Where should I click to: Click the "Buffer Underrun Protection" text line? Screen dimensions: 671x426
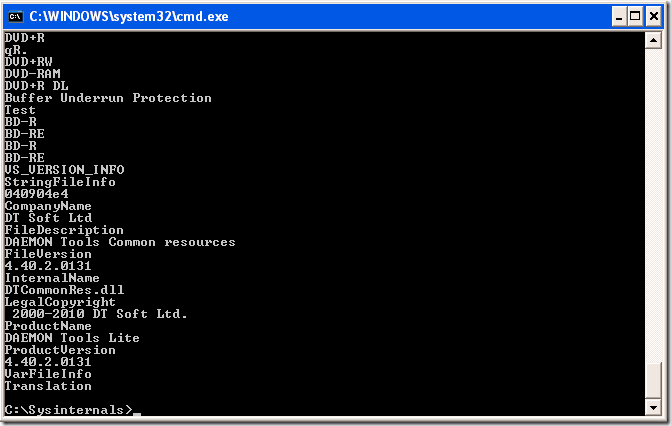pos(108,98)
